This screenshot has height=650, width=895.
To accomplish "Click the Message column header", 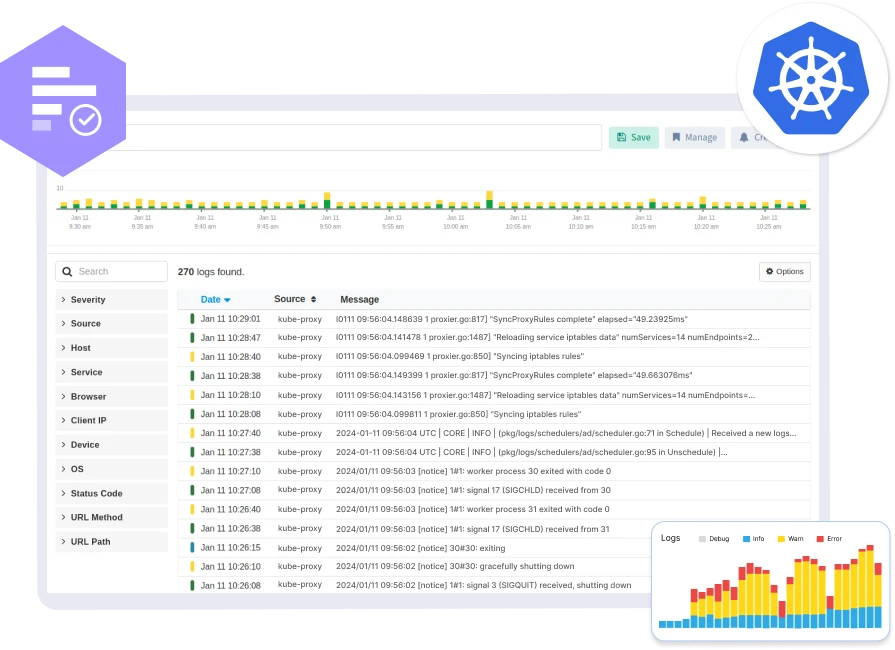I will tap(360, 300).
